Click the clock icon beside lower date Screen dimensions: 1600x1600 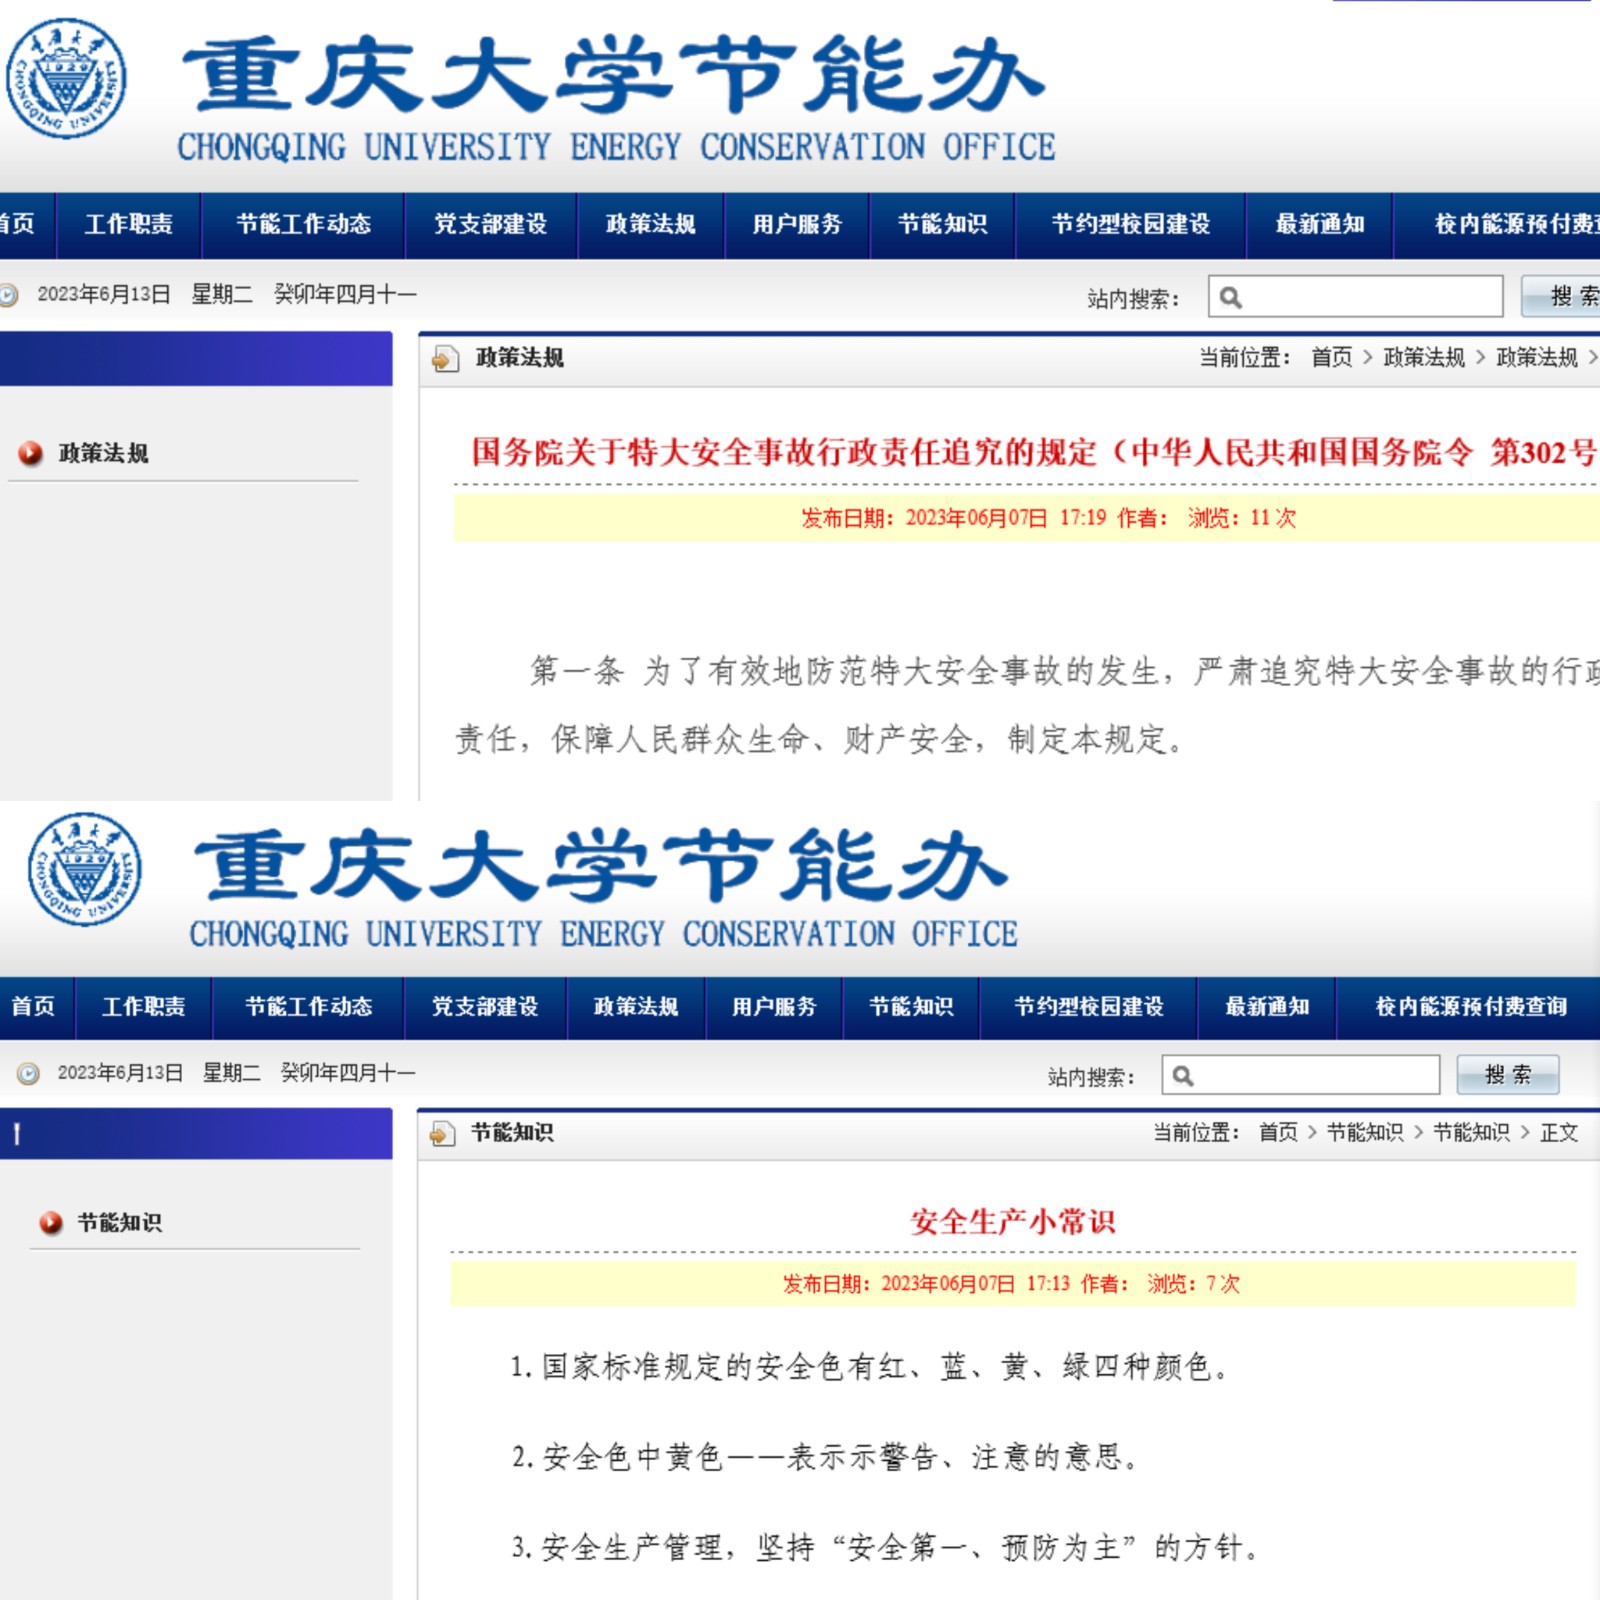pos(28,1073)
